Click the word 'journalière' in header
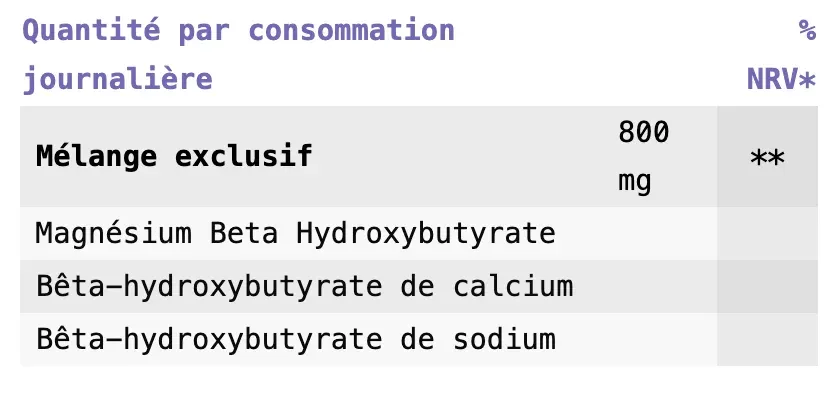Image resolution: width=836 pixels, height=402 pixels. point(117,79)
